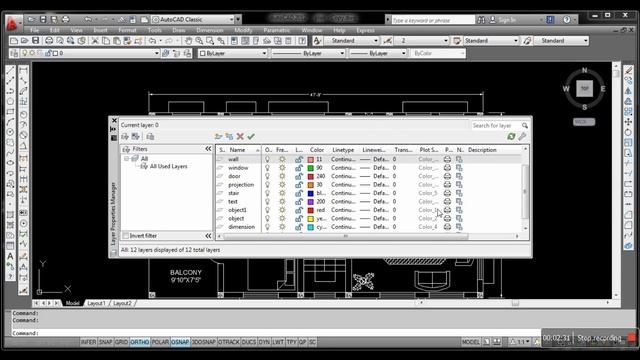Viewport: 640px width, 360px height.
Task: Click the Plot printer icon in standard toolbar
Action: click(x=49, y=41)
